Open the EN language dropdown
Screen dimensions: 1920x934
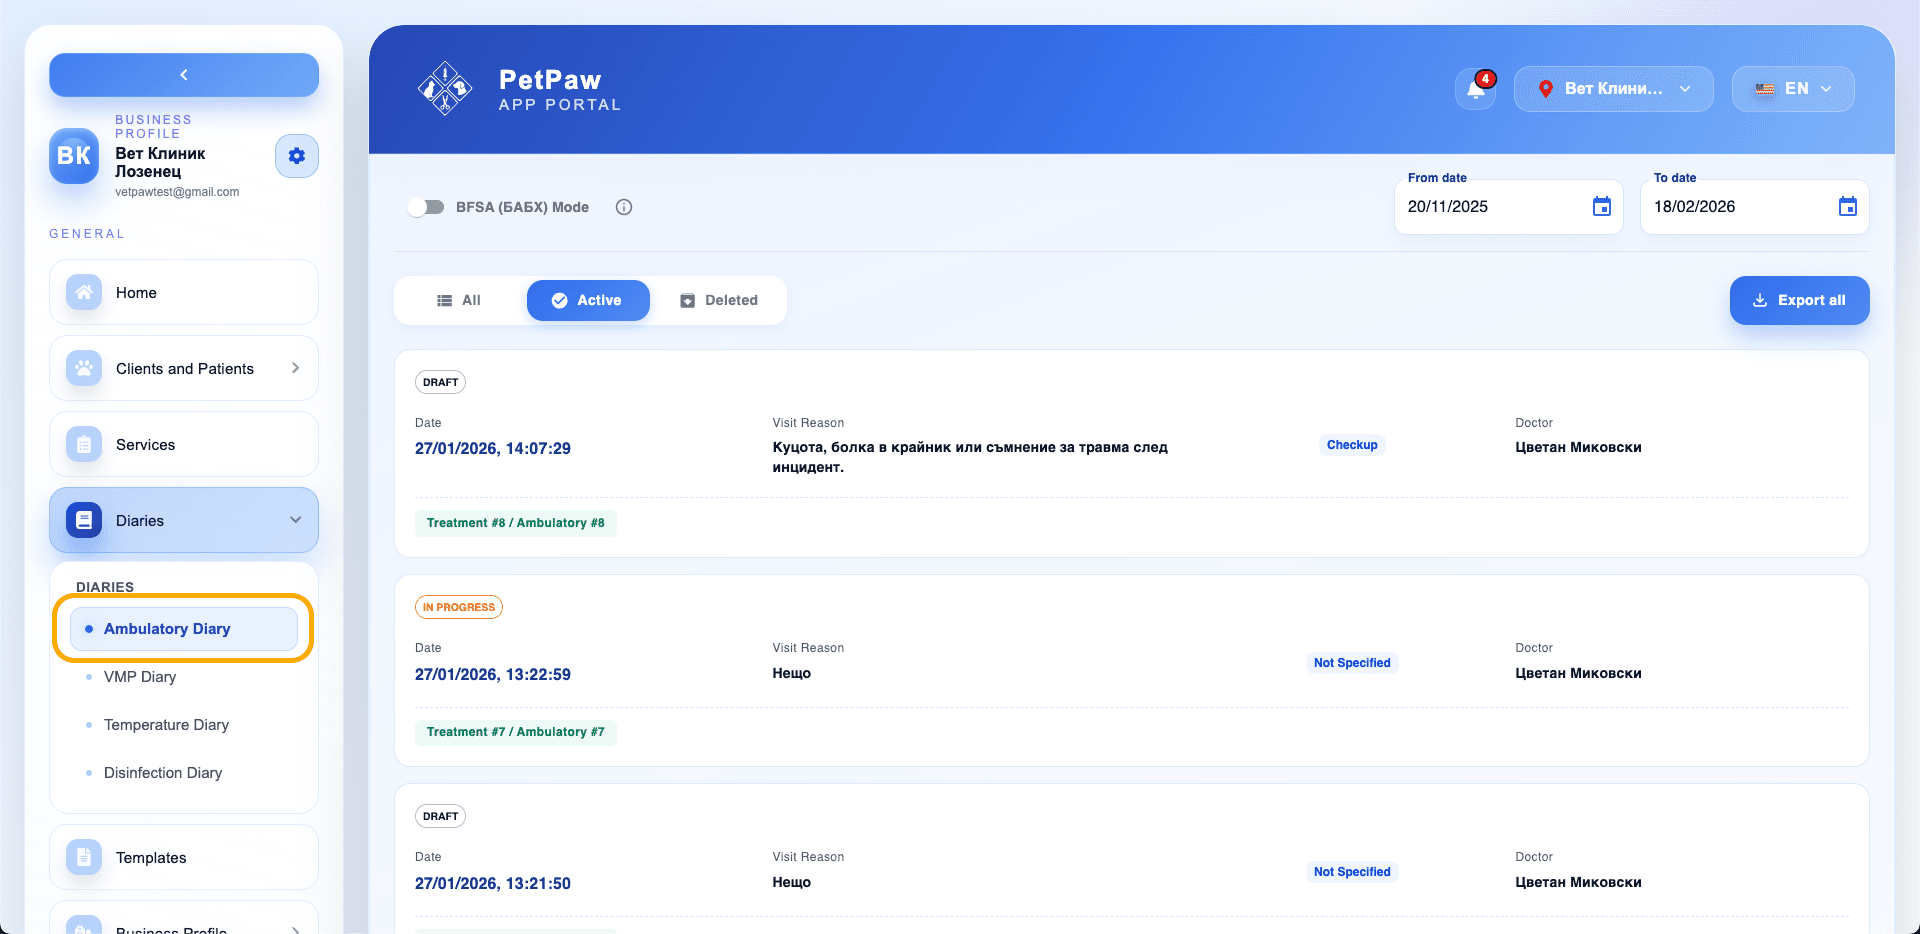click(x=1793, y=89)
